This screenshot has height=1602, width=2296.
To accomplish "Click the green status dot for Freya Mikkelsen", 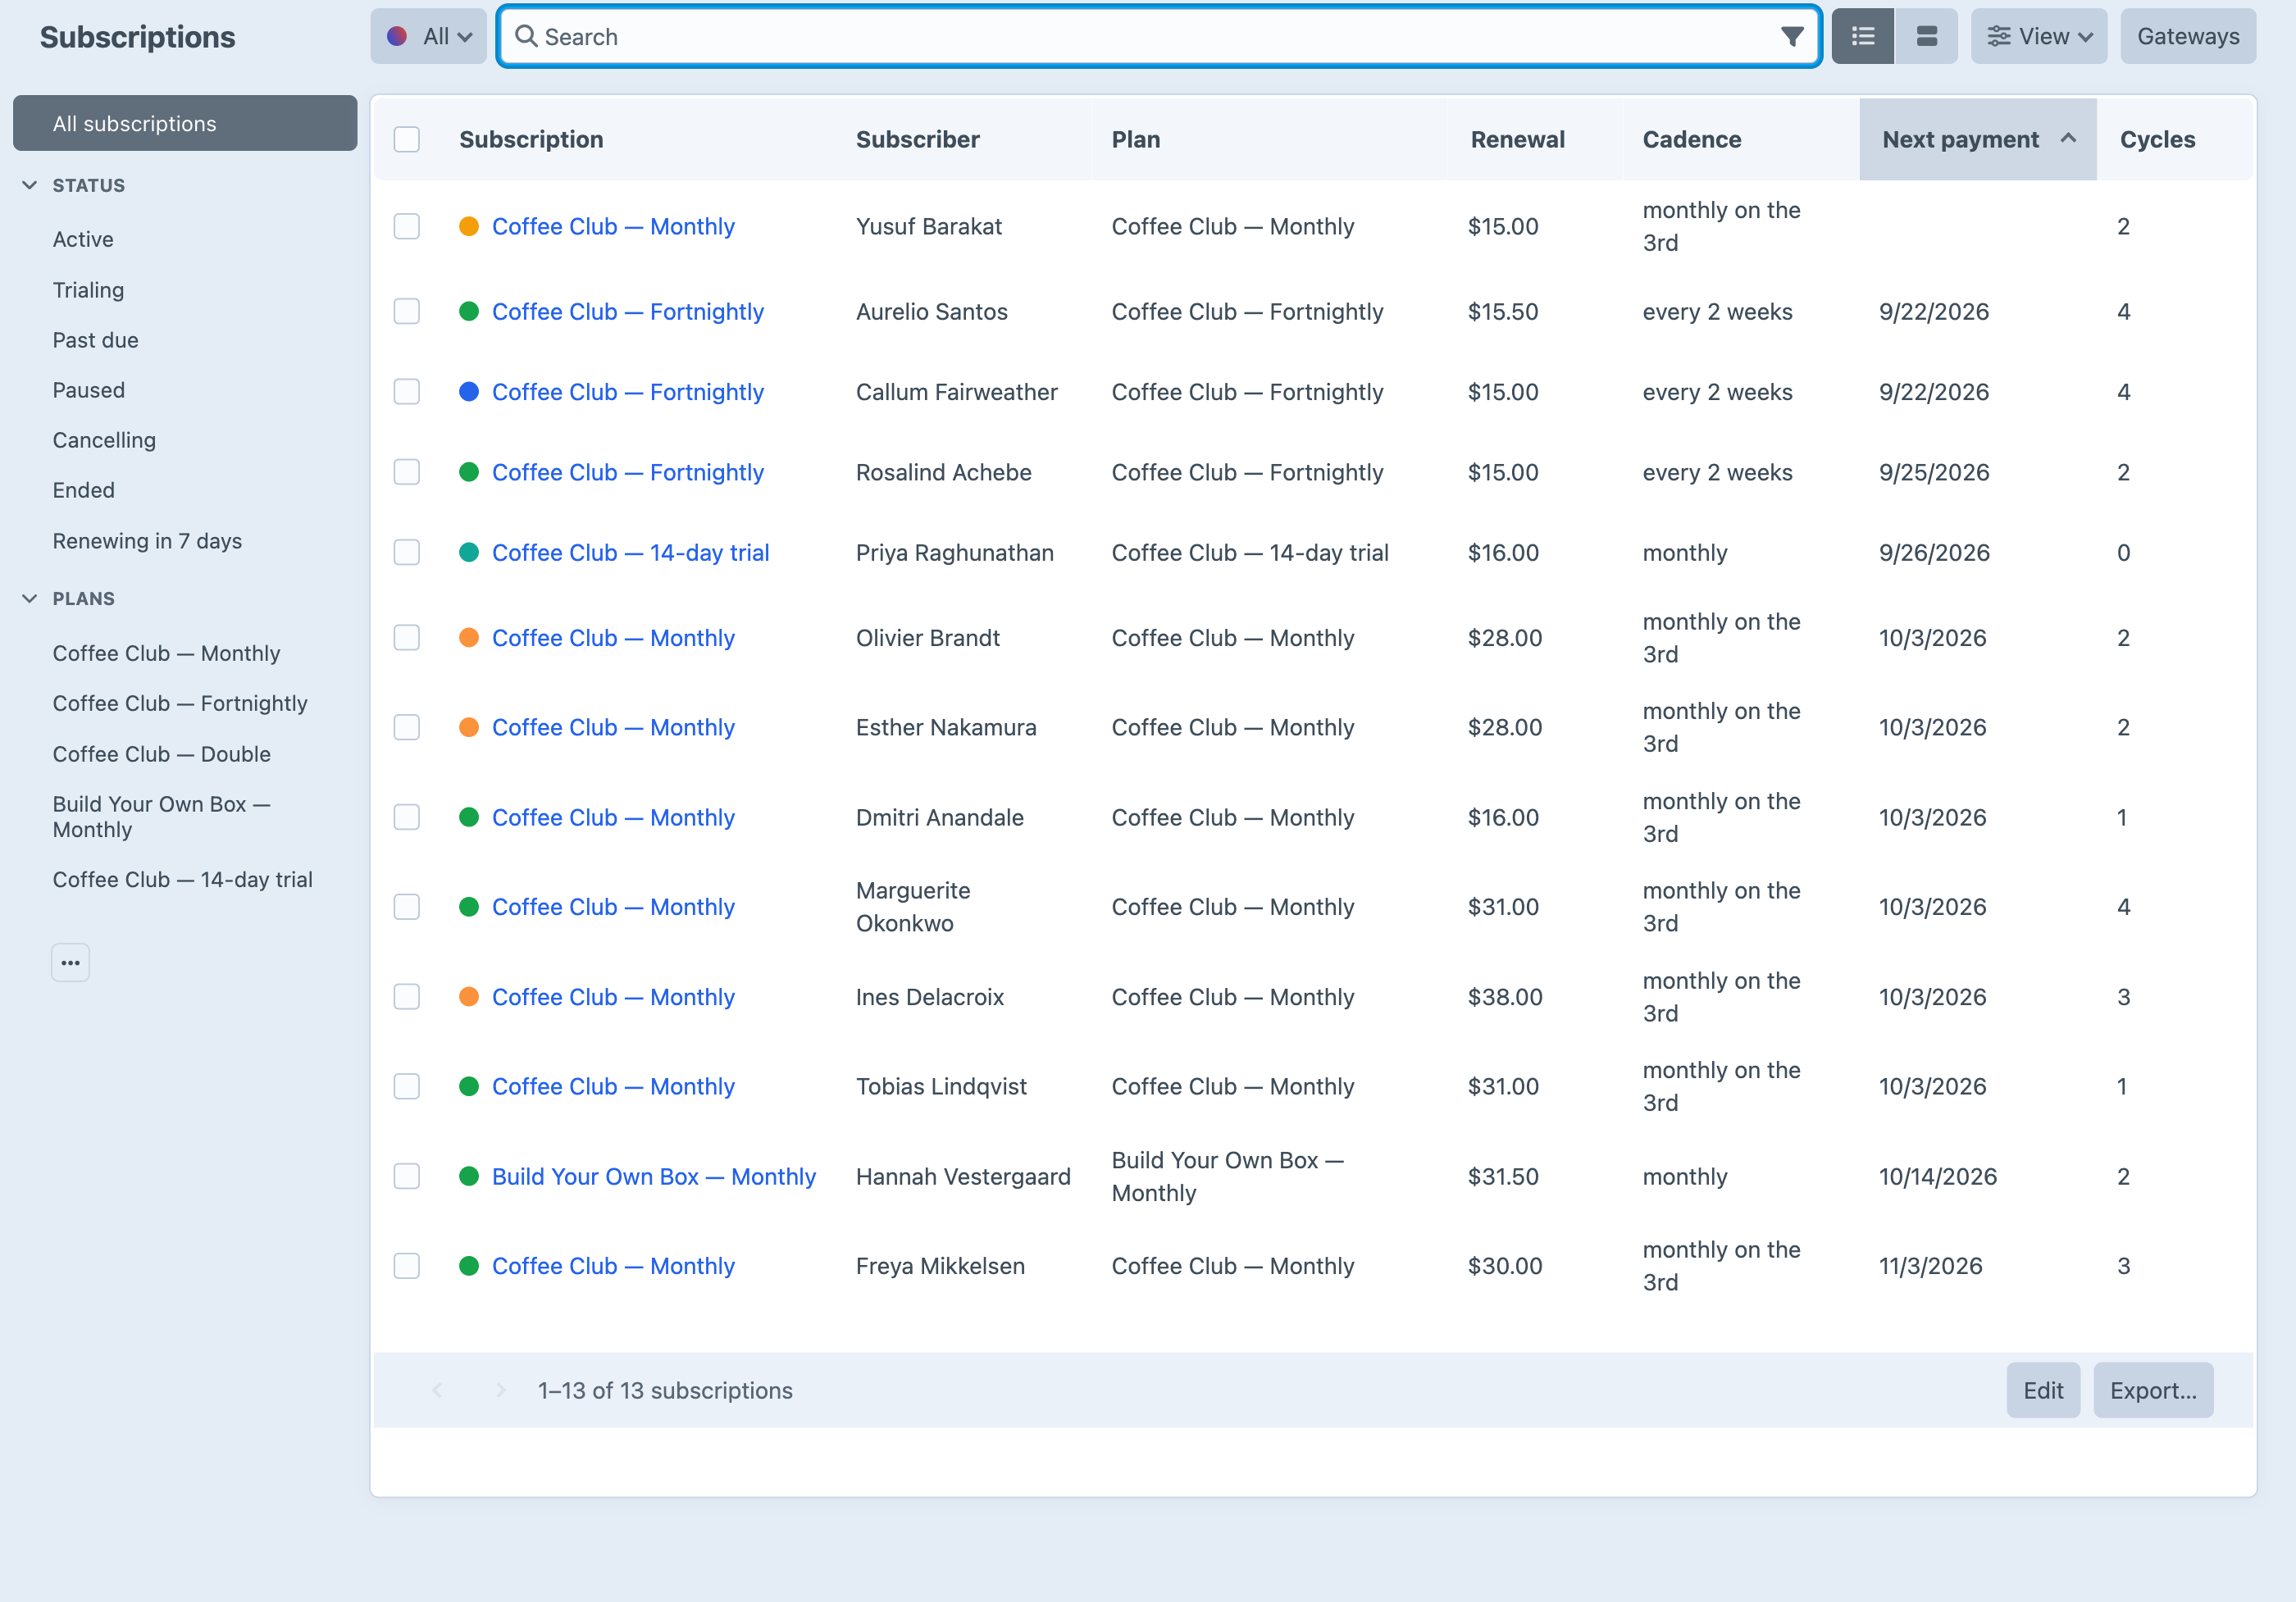I will click(x=468, y=1265).
